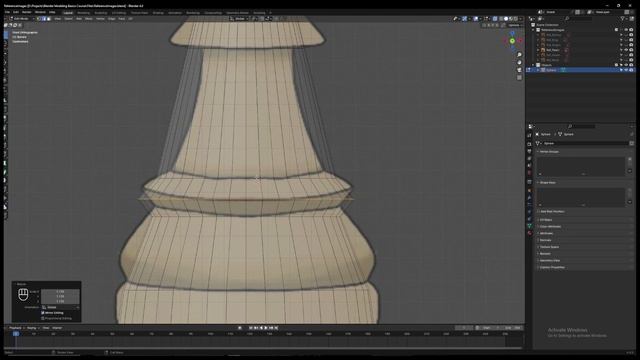The image size is (640, 360).
Task: Open the View Layer properties tab
Action: [529, 158]
